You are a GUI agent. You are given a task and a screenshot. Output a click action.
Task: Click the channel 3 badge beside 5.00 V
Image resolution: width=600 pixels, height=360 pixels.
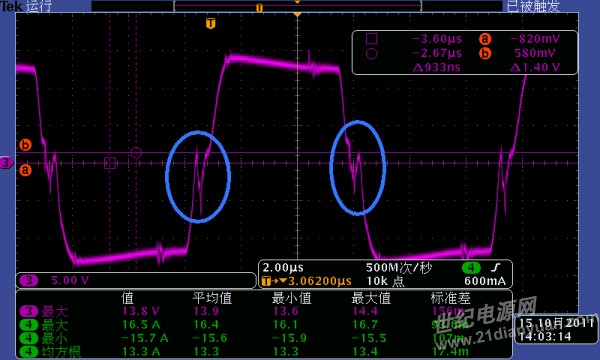(x=29, y=280)
